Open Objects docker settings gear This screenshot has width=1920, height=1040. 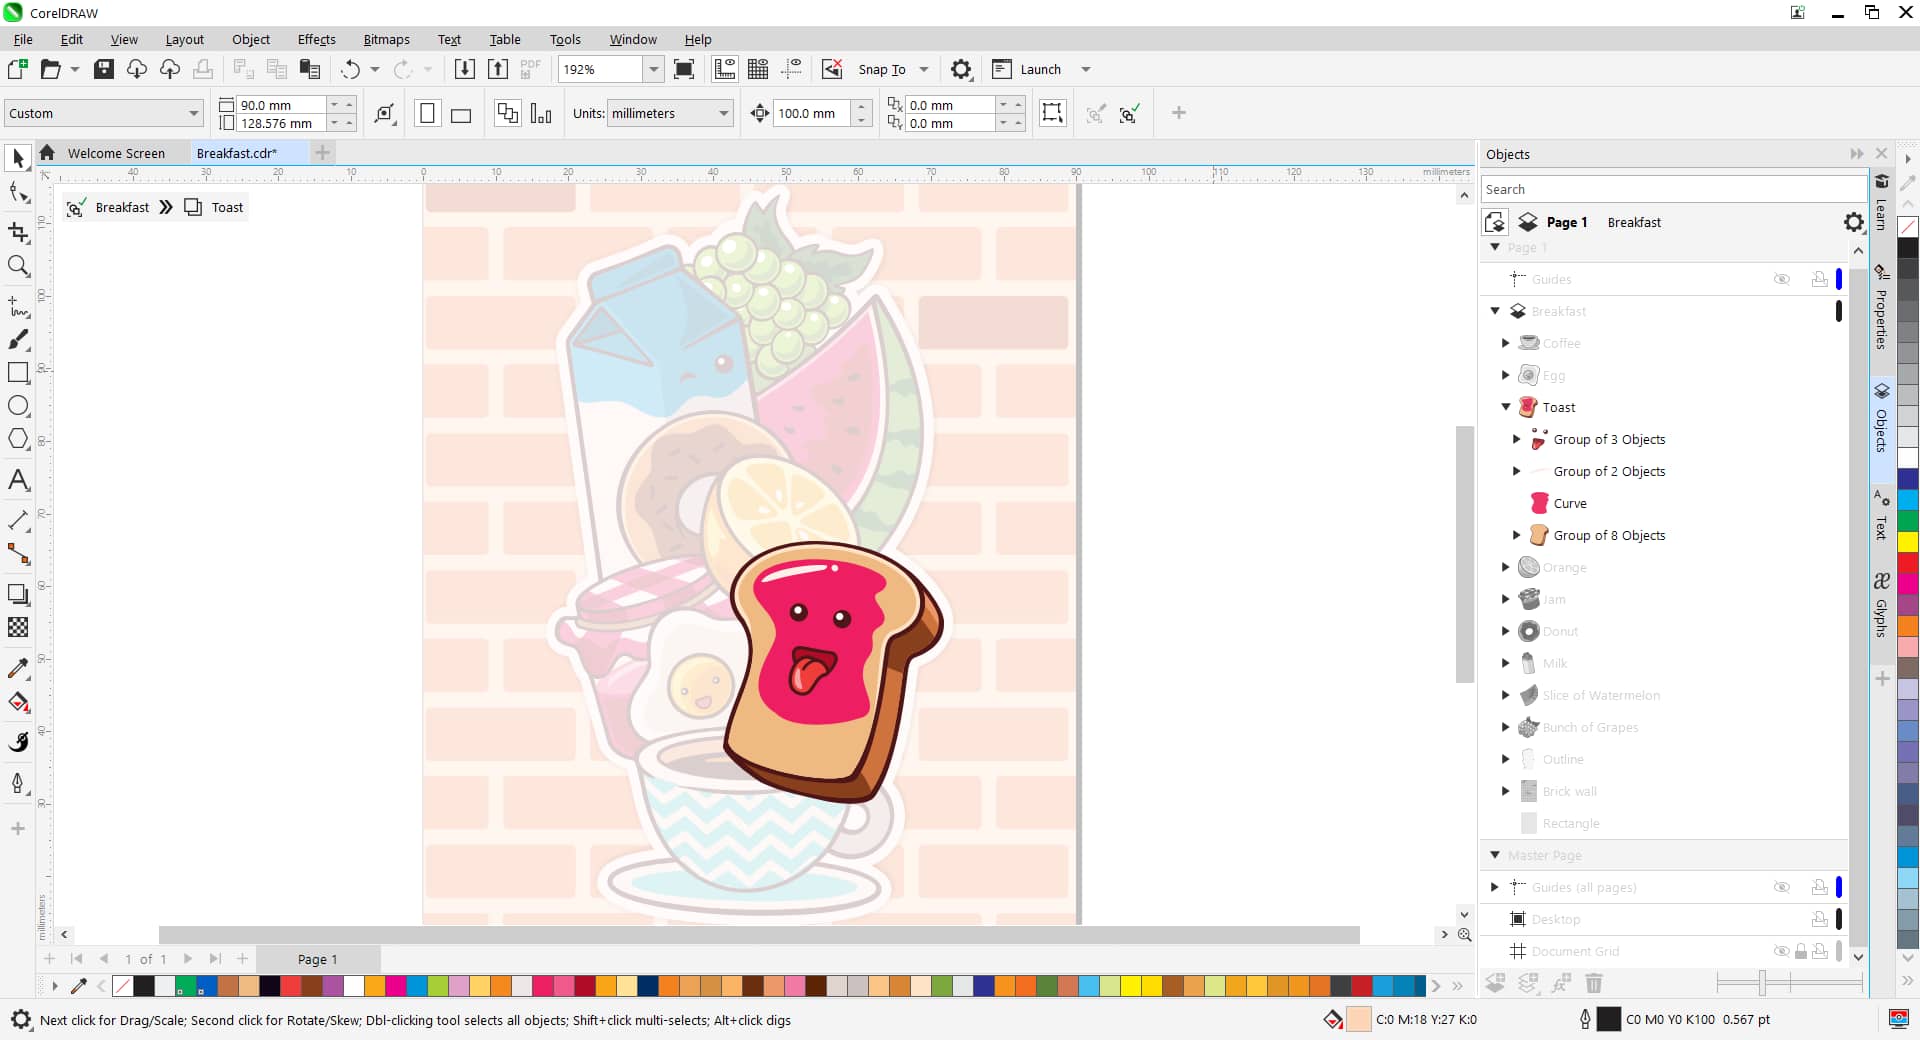pos(1853,222)
